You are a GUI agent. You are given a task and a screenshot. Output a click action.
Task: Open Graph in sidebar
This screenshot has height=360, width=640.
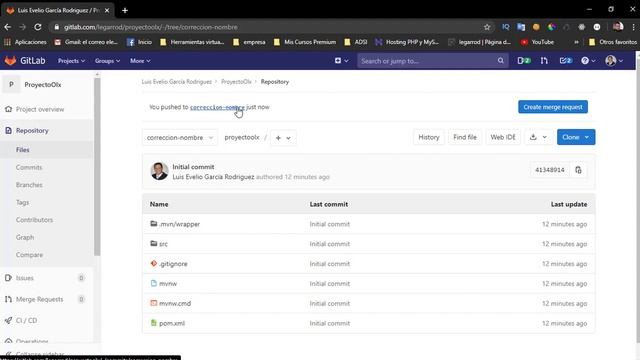point(25,237)
